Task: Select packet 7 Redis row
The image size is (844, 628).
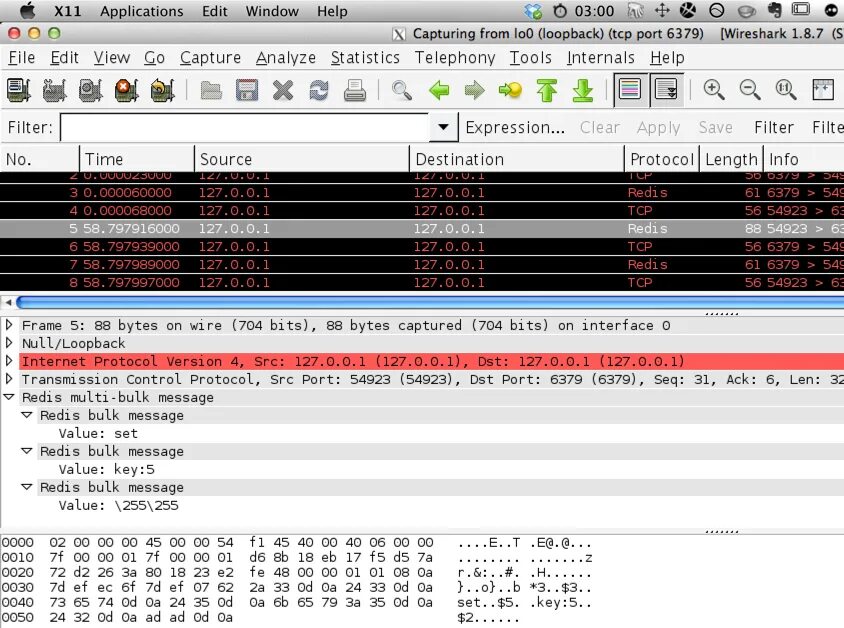Action: 422,265
